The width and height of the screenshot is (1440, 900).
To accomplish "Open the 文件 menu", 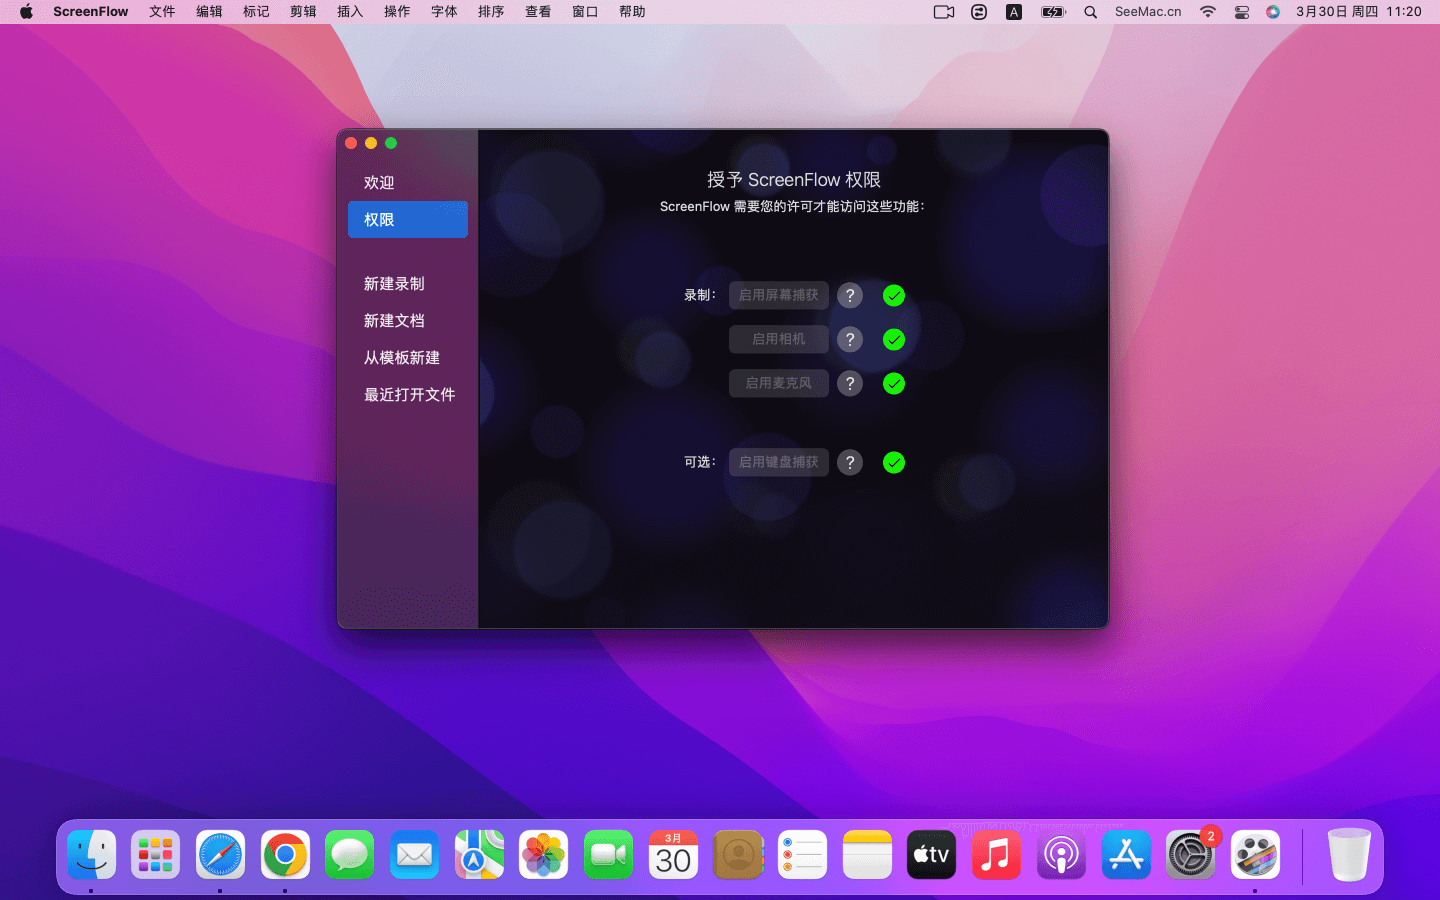I will click(162, 12).
